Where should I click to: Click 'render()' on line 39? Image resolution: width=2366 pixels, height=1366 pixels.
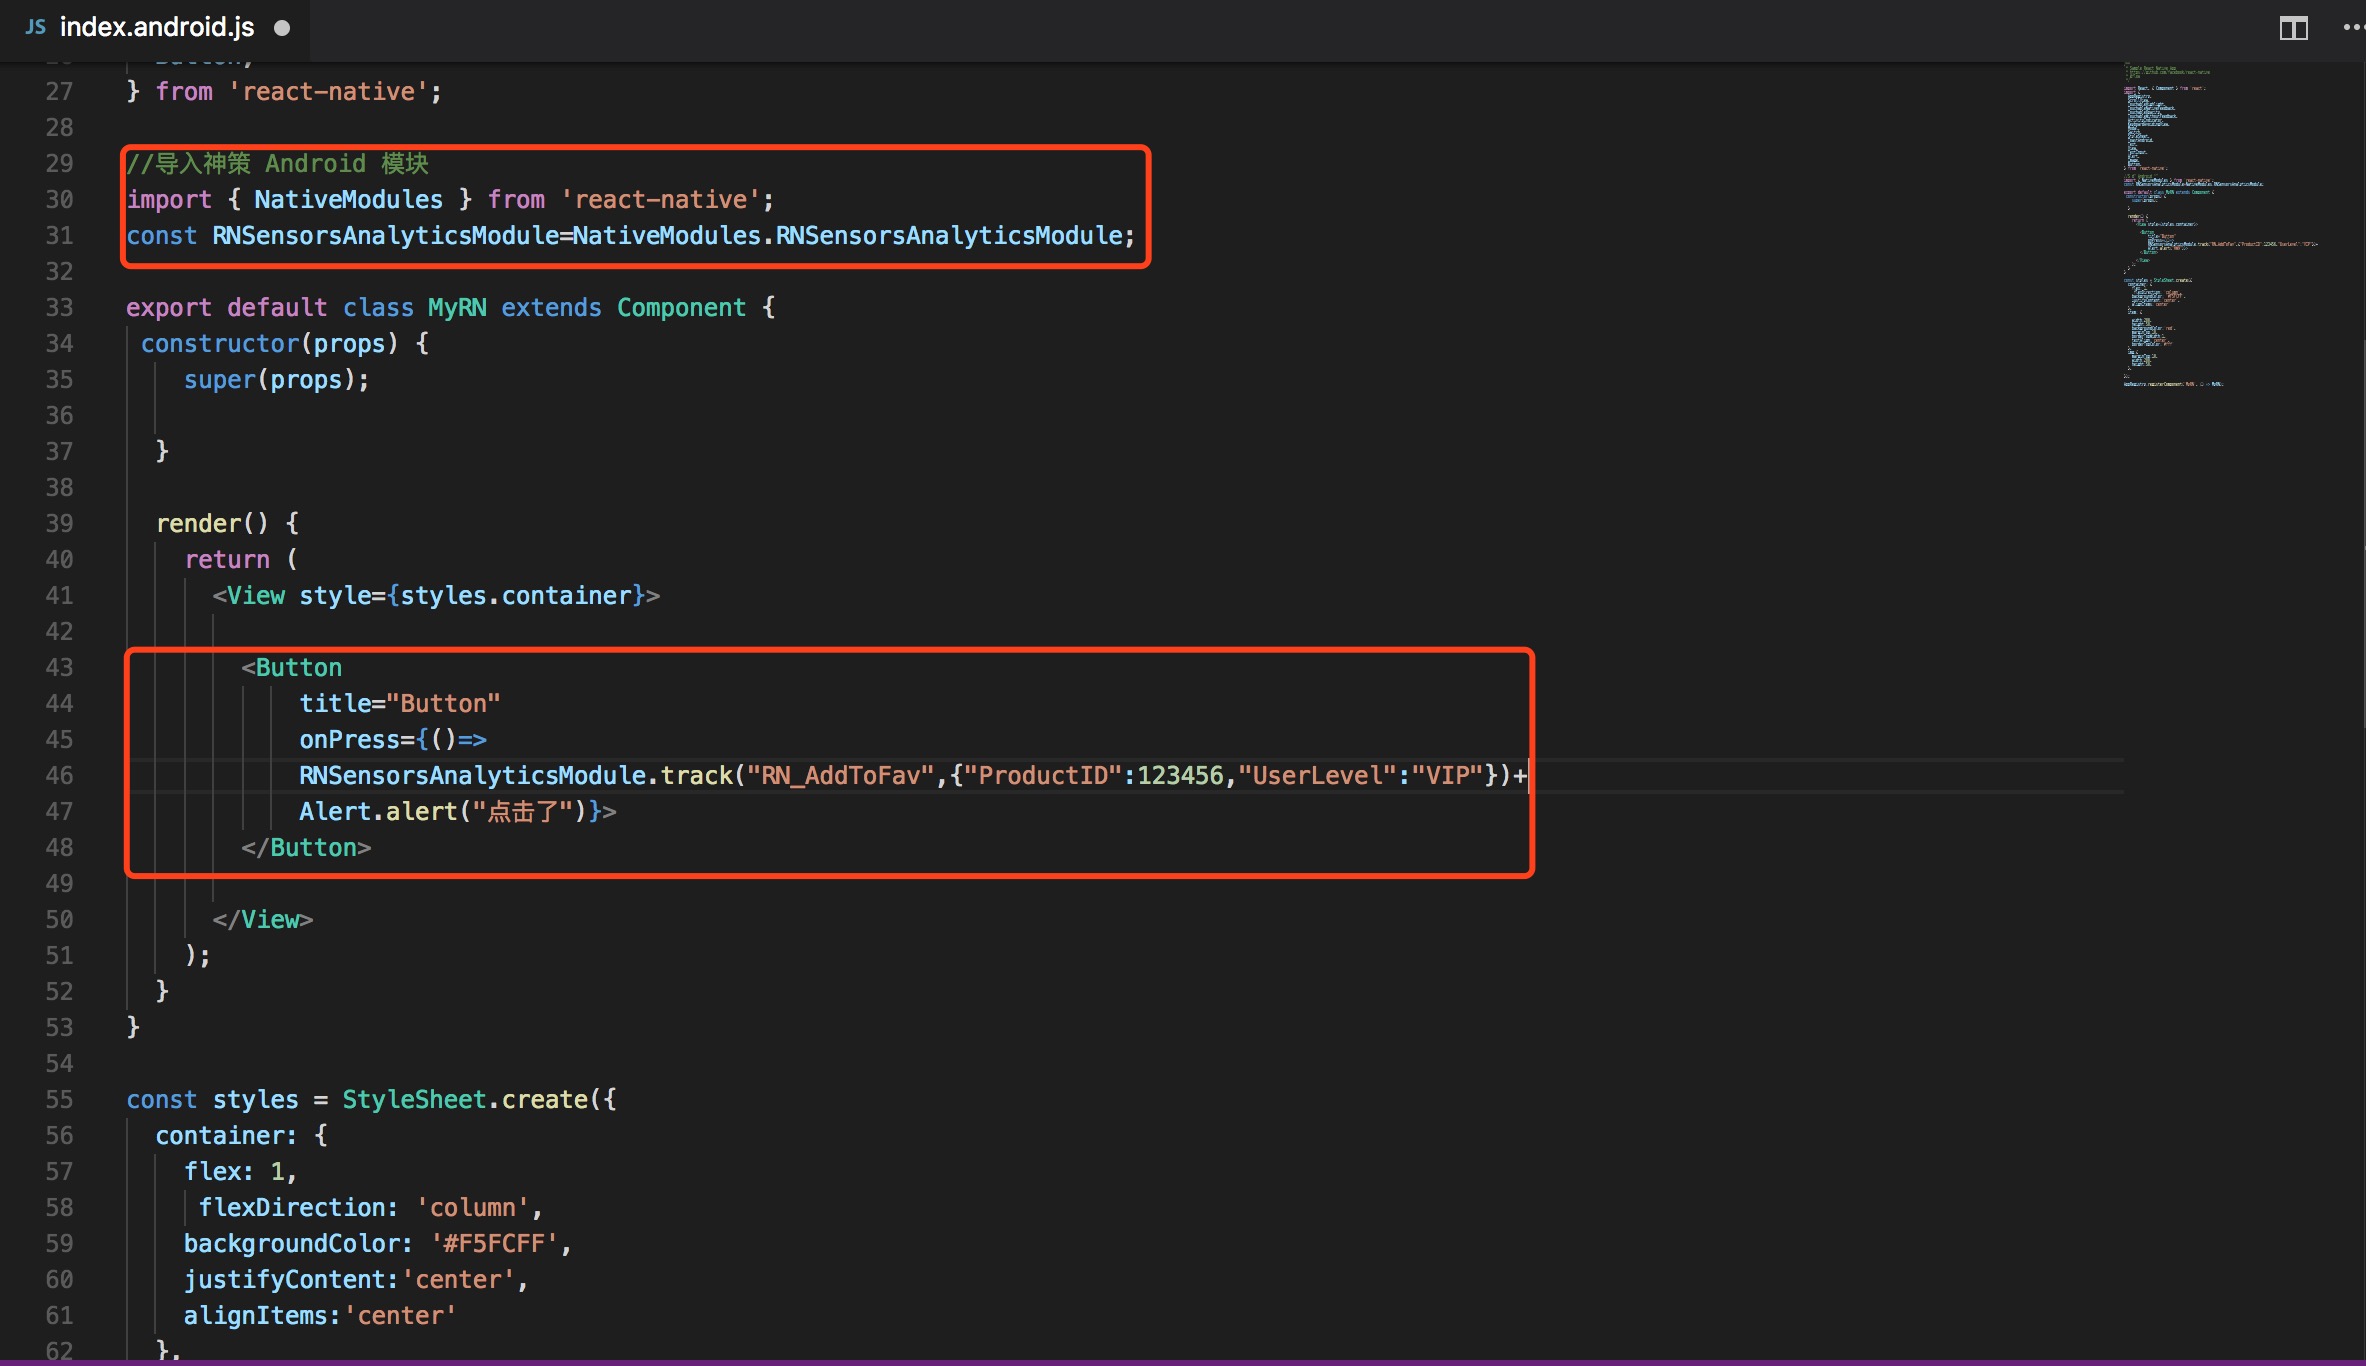[212, 523]
